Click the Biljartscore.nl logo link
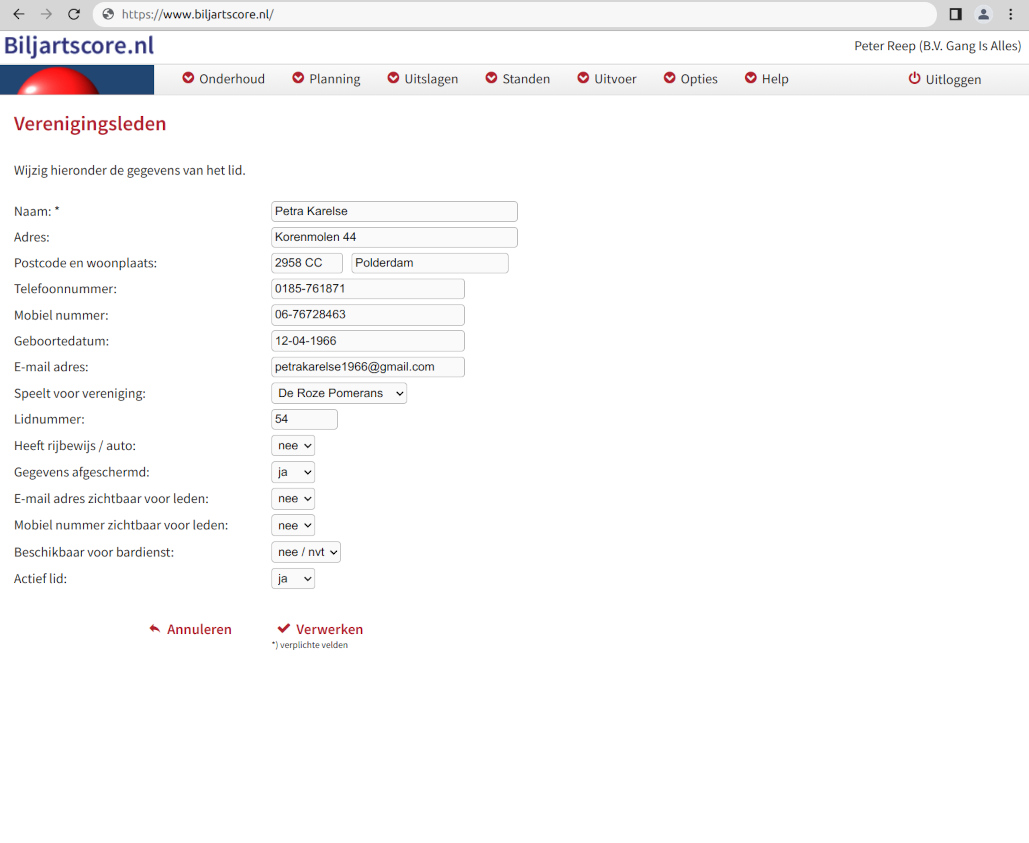Image resolution: width=1029 pixels, height=843 pixels. click(x=79, y=46)
